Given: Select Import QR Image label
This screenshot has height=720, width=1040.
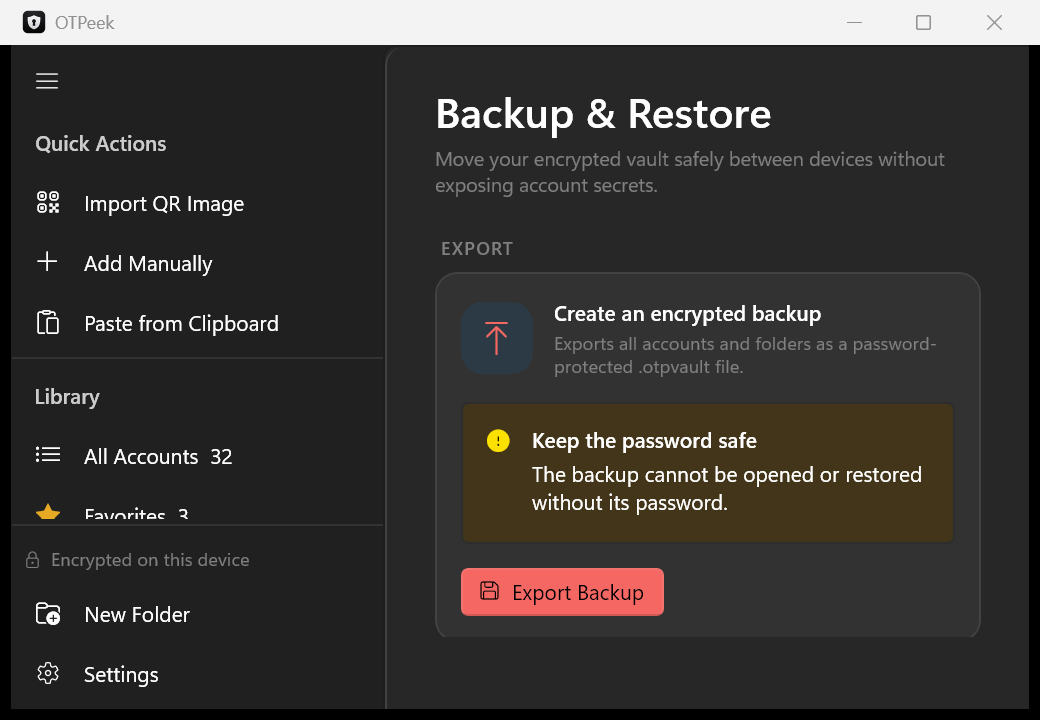Looking at the screenshot, I should pyautogui.click(x=164, y=204).
